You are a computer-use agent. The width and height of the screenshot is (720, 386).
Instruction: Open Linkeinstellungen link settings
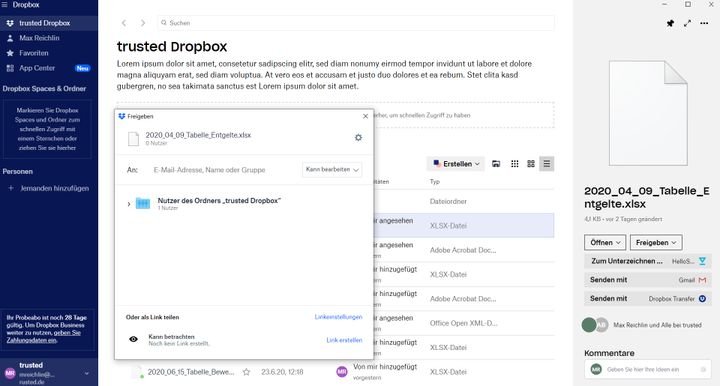click(x=338, y=317)
